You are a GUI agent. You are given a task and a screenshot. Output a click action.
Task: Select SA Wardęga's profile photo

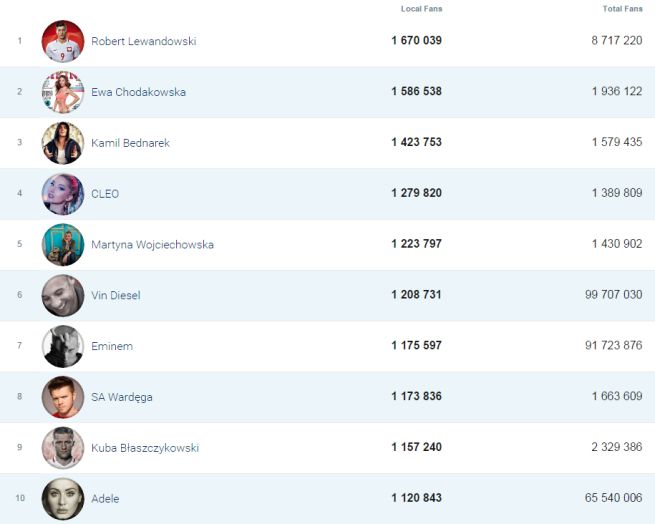pyautogui.click(x=63, y=397)
